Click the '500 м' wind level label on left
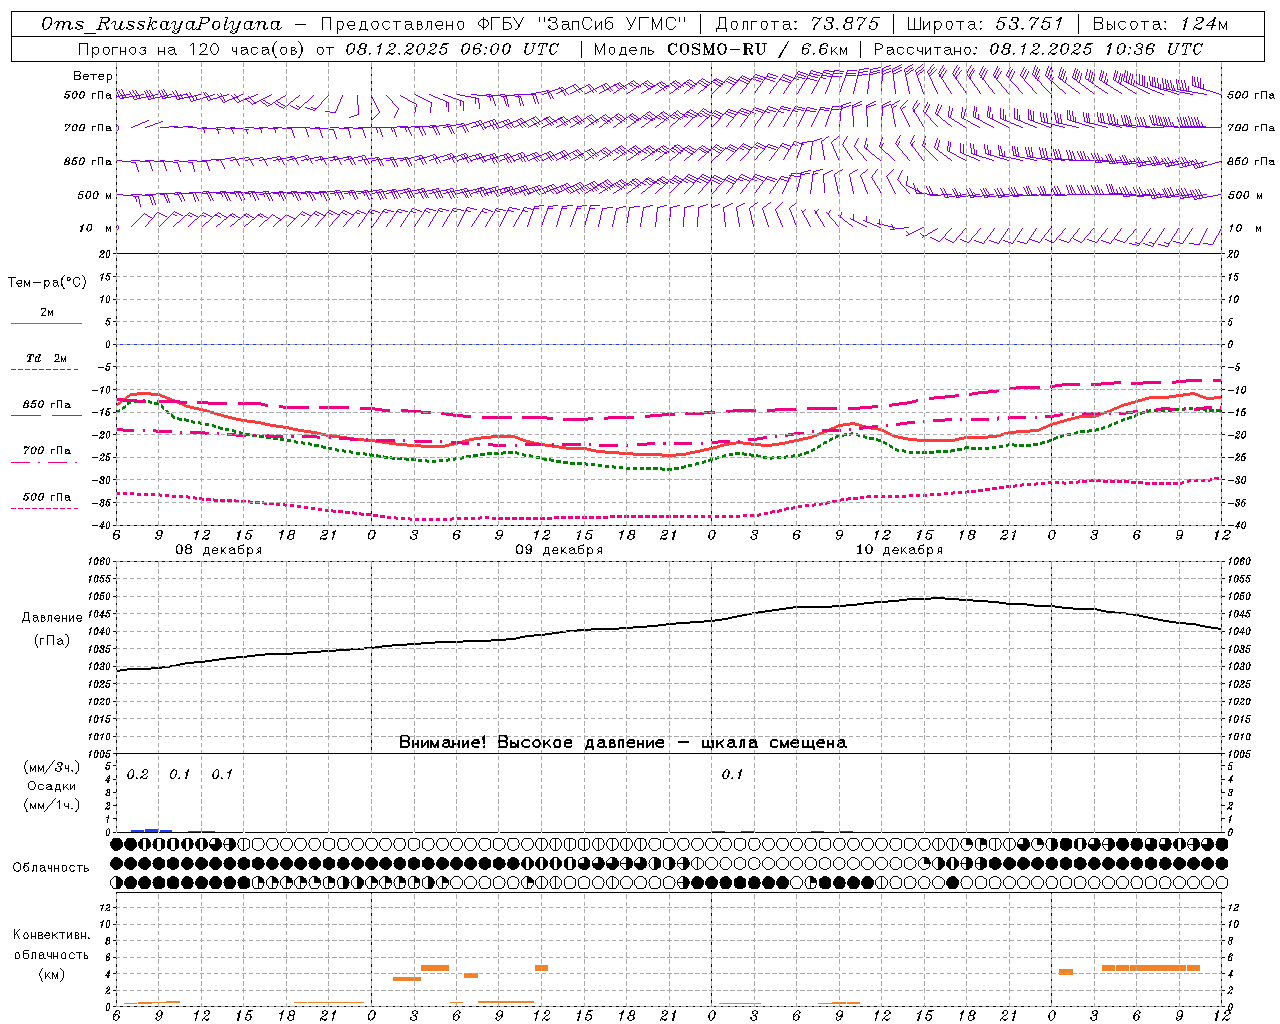The height and width of the screenshot is (1024, 1280). coord(95,195)
